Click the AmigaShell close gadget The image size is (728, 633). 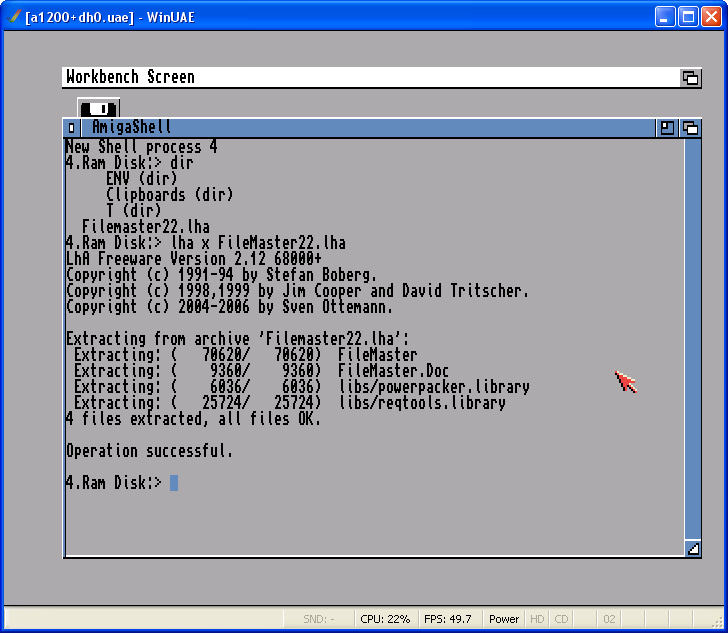pos(72,128)
